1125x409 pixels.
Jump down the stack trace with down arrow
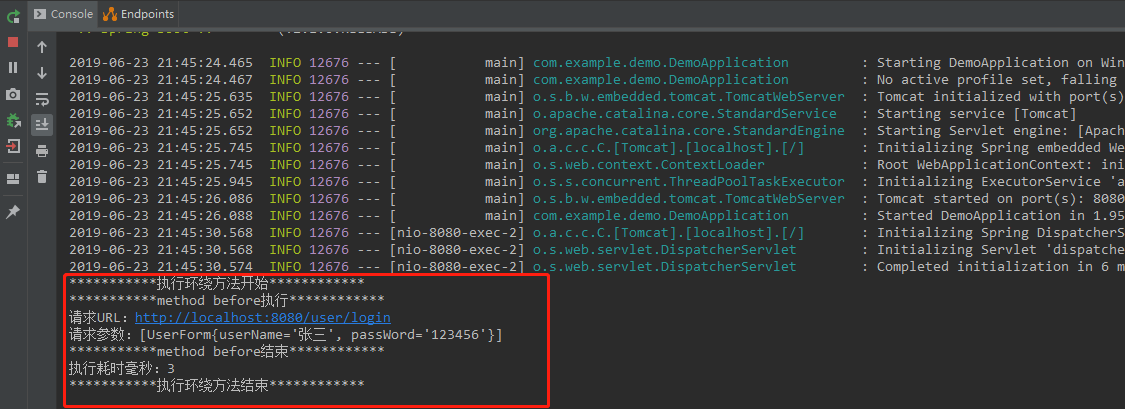tap(42, 73)
